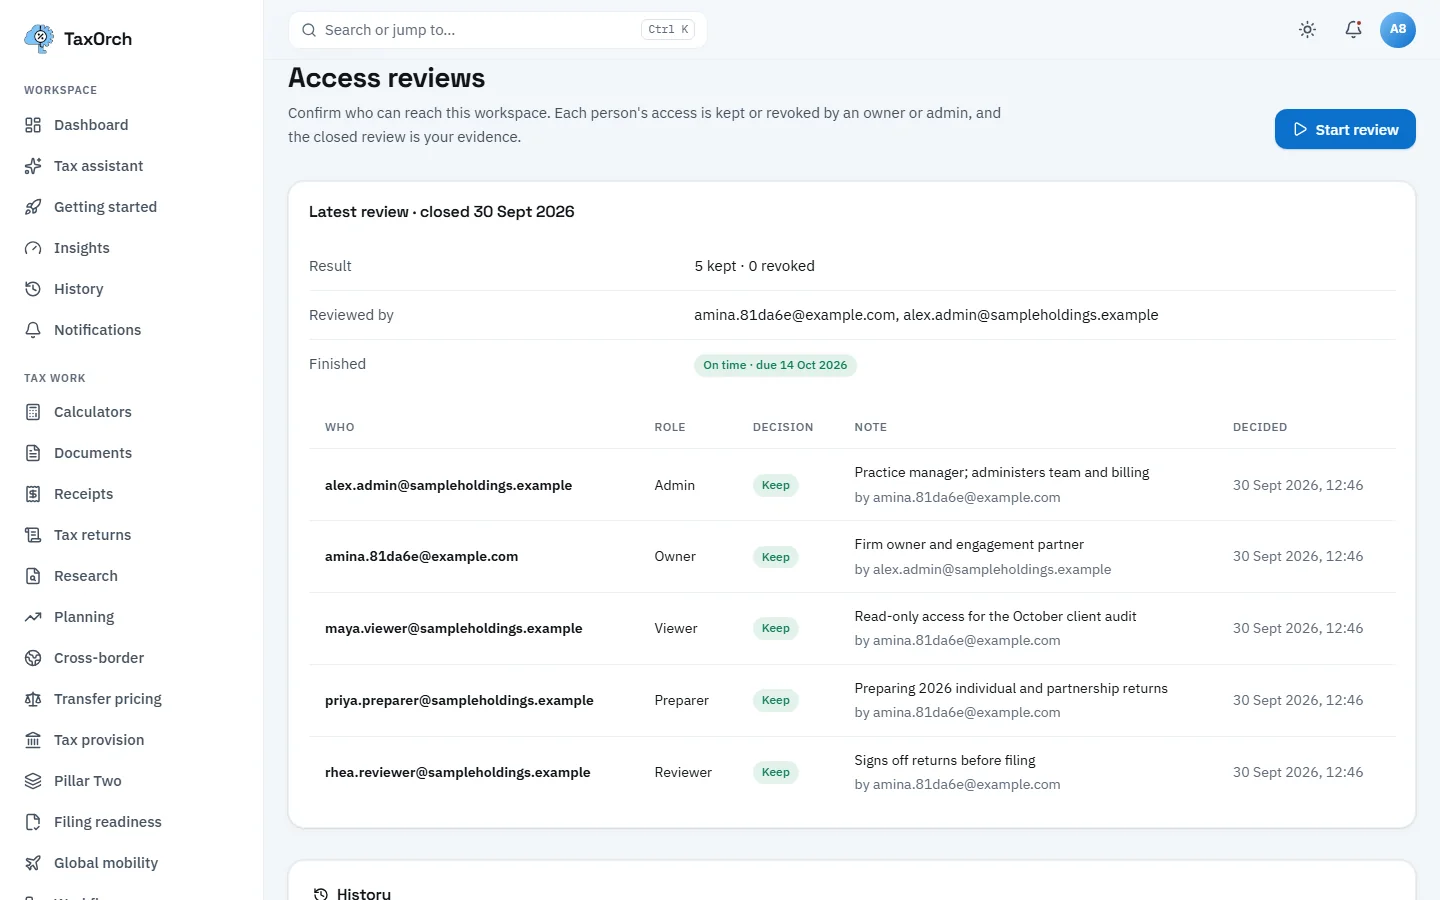Click the Ctrl K shortcut hint
Image resolution: width=1440 pixels, height=900 pixels.
pyautogui.click(x=668, y=30)
